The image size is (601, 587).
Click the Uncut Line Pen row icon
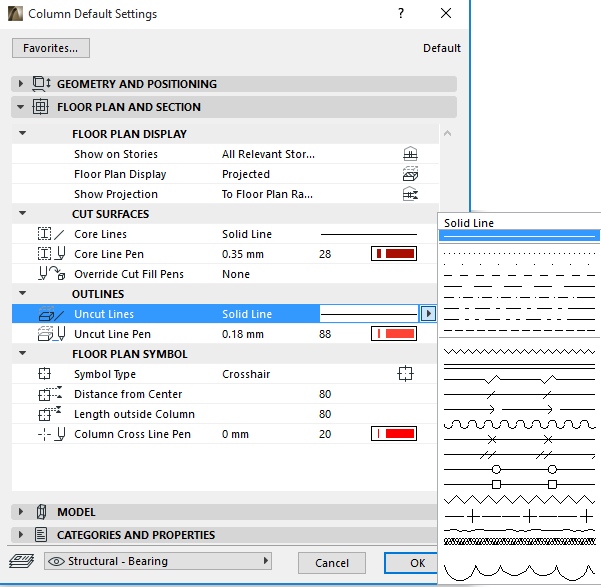pyautogui.click(x=51, y=334)
